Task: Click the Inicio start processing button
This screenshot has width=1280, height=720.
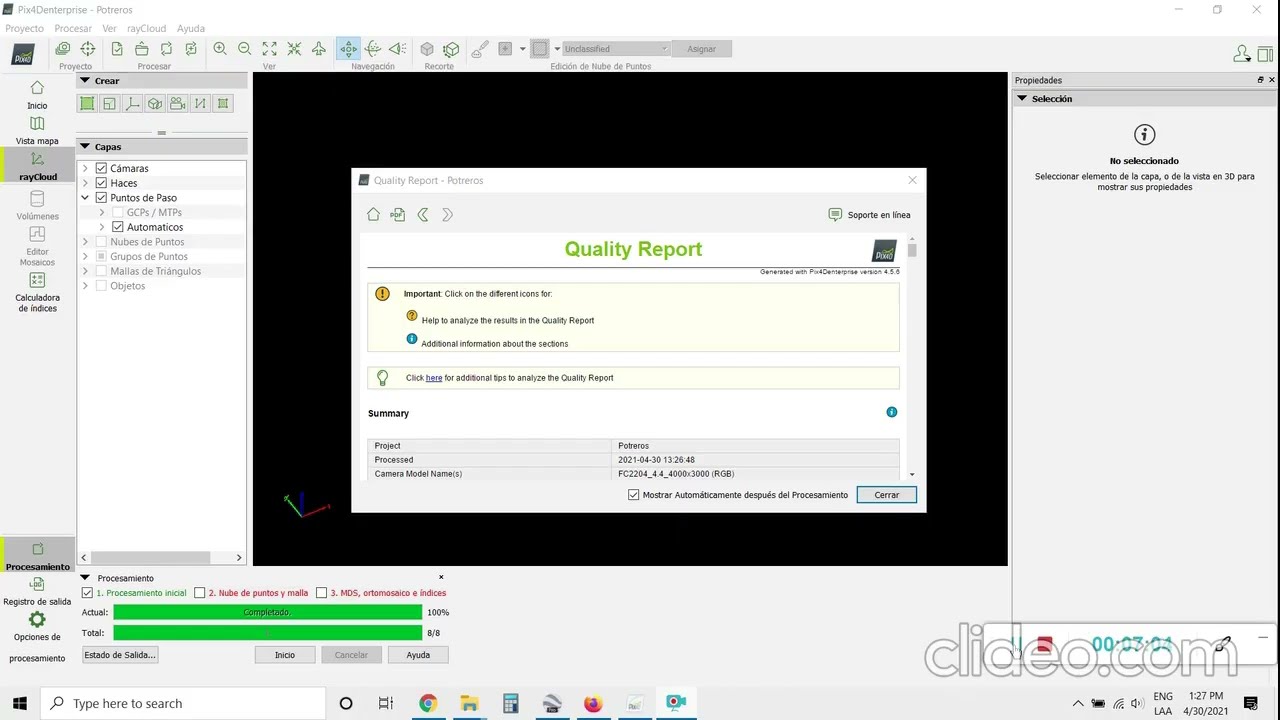Action: pos(285,655)
